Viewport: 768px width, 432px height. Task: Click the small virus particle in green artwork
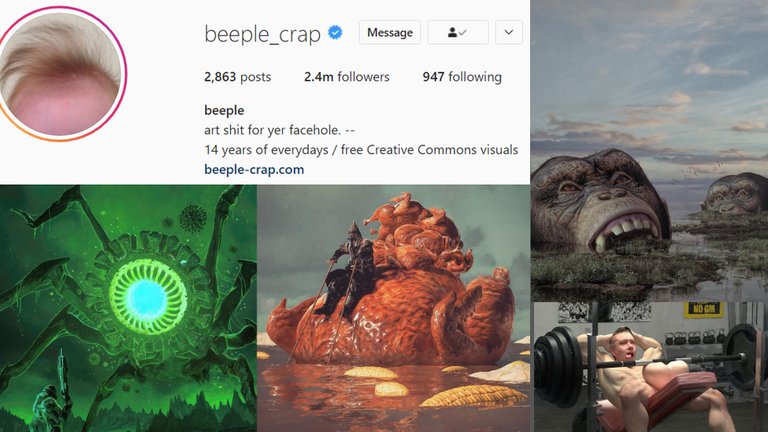(x=193, y=218)
